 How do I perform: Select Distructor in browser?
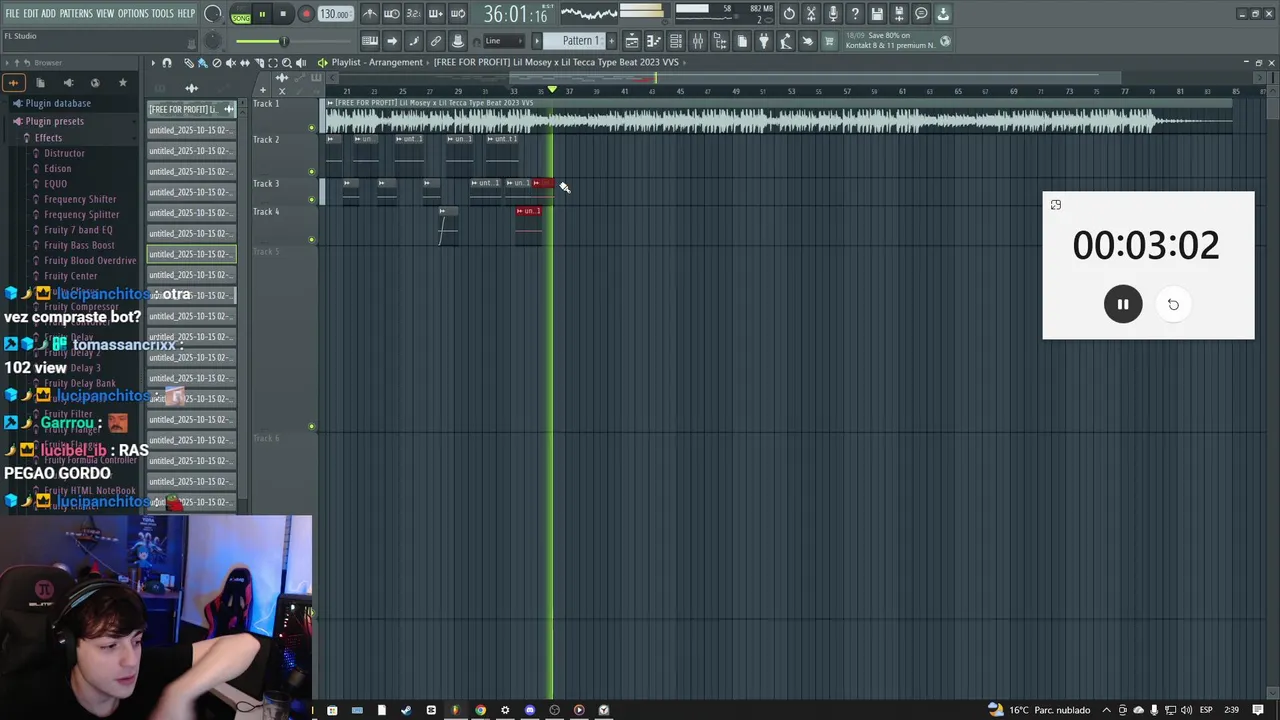64,153
